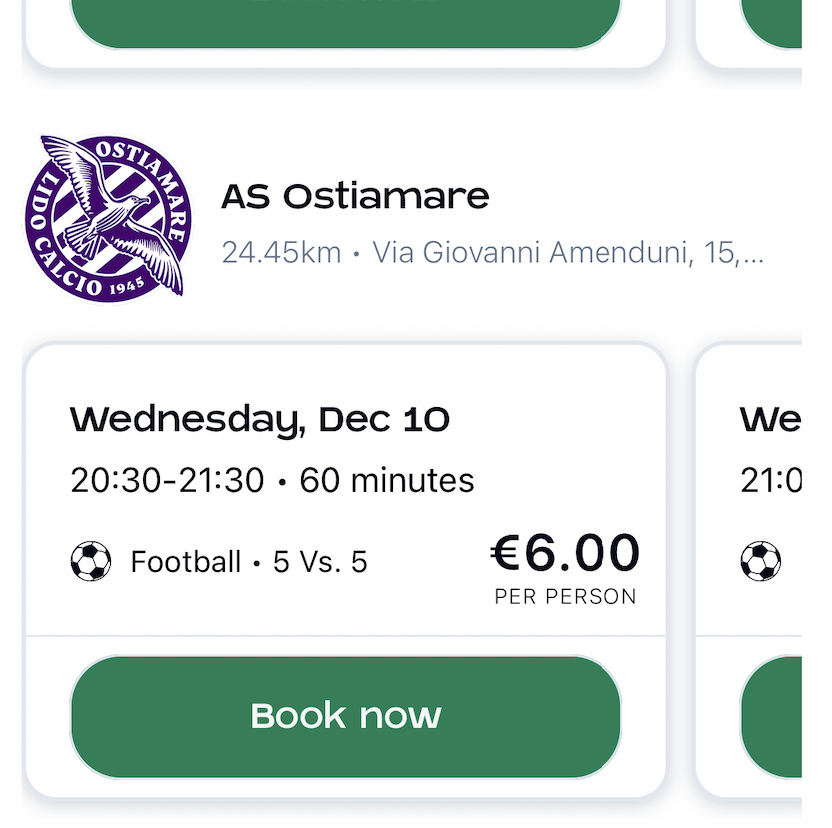Select the Wednesday, Dec 10 heading

[260, 420]
